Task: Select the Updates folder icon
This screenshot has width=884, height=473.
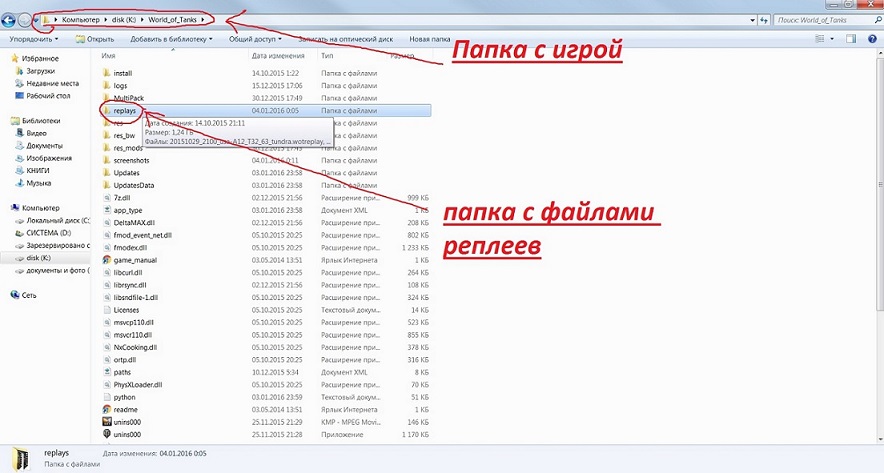Action: coord(107,173)
